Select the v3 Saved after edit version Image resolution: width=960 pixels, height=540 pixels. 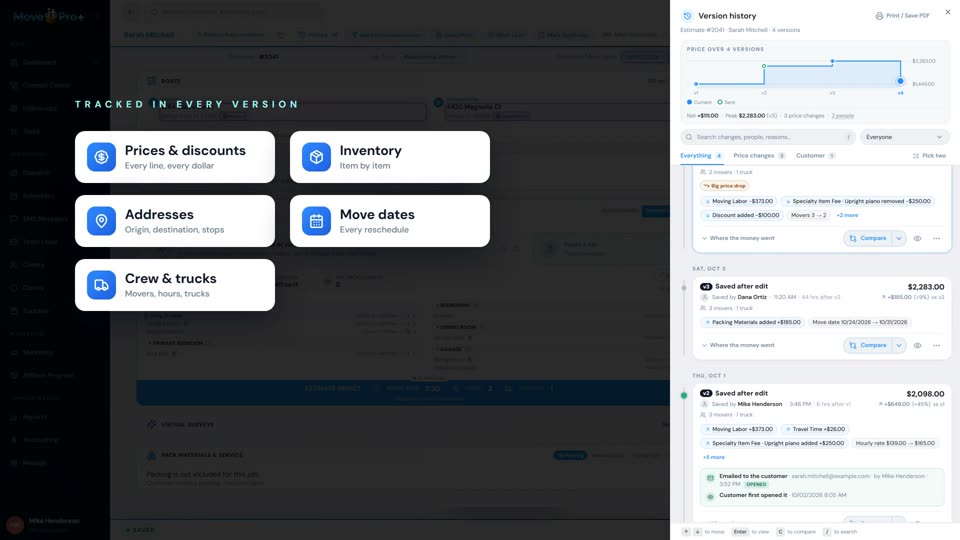[x=822, y=317]
